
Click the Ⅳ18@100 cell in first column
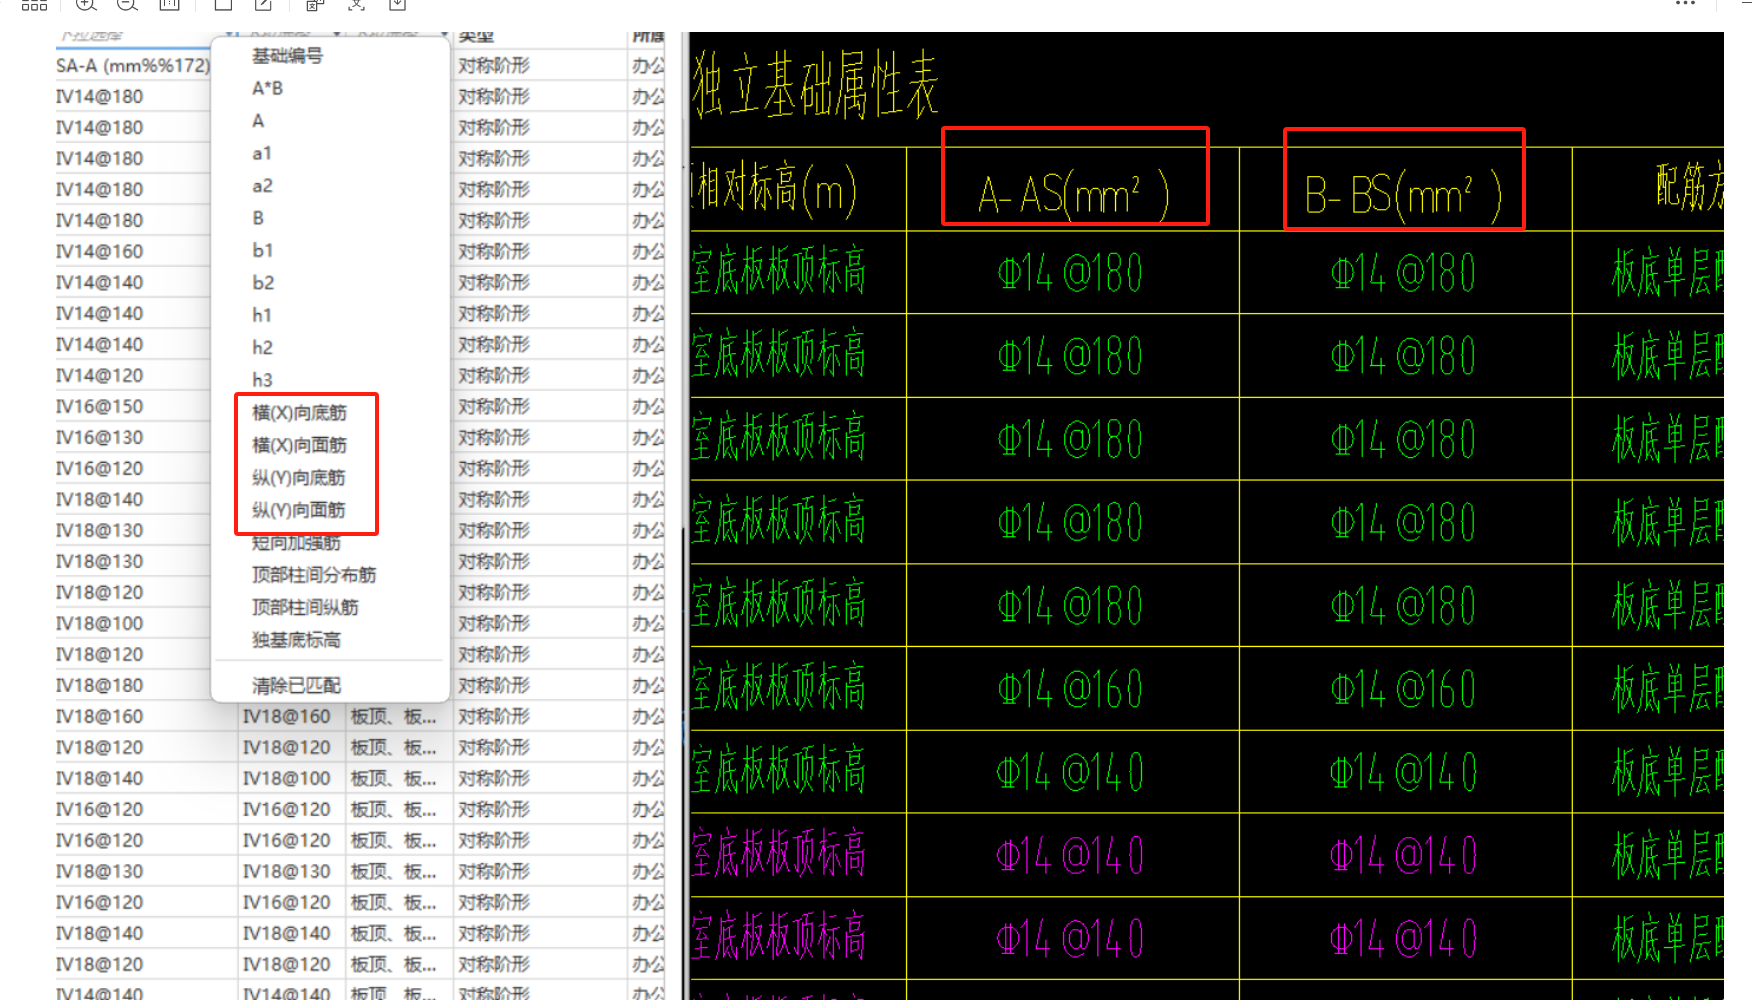tap(100, 623)
